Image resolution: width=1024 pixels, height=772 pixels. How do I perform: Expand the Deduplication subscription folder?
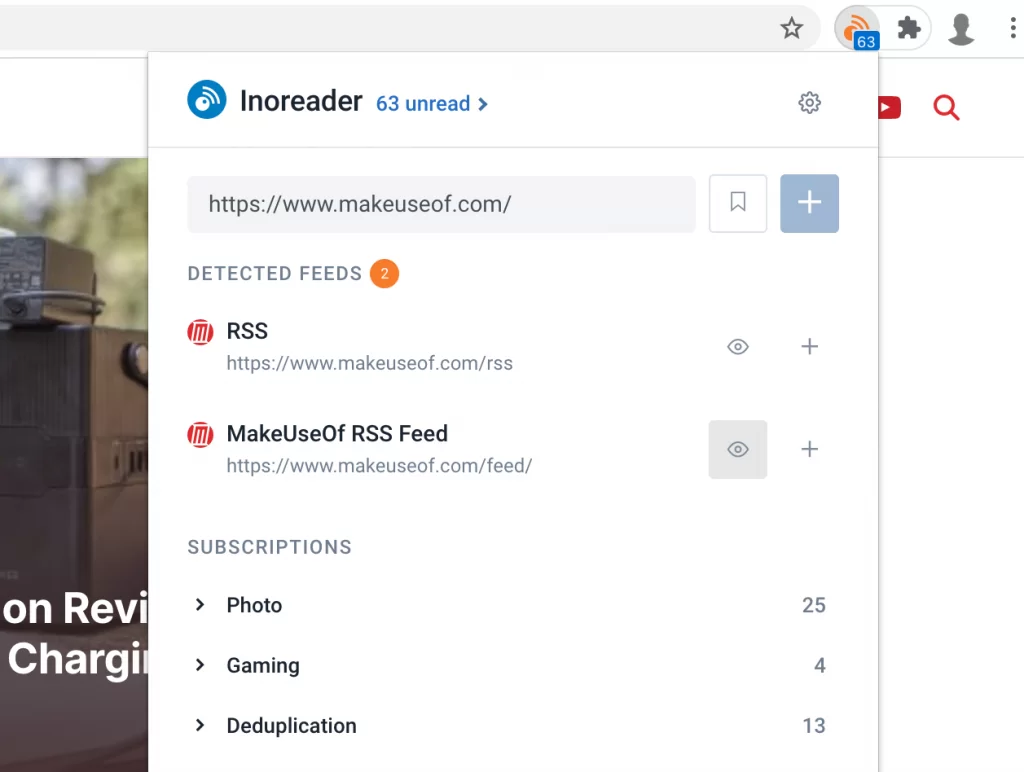200,725
